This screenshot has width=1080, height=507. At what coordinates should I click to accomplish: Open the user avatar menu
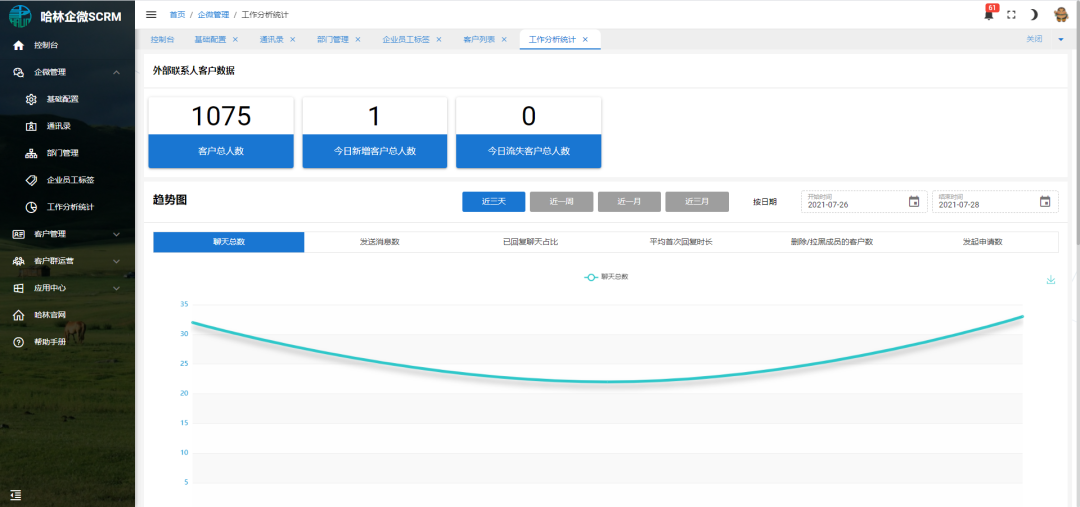click(1060, 14)
